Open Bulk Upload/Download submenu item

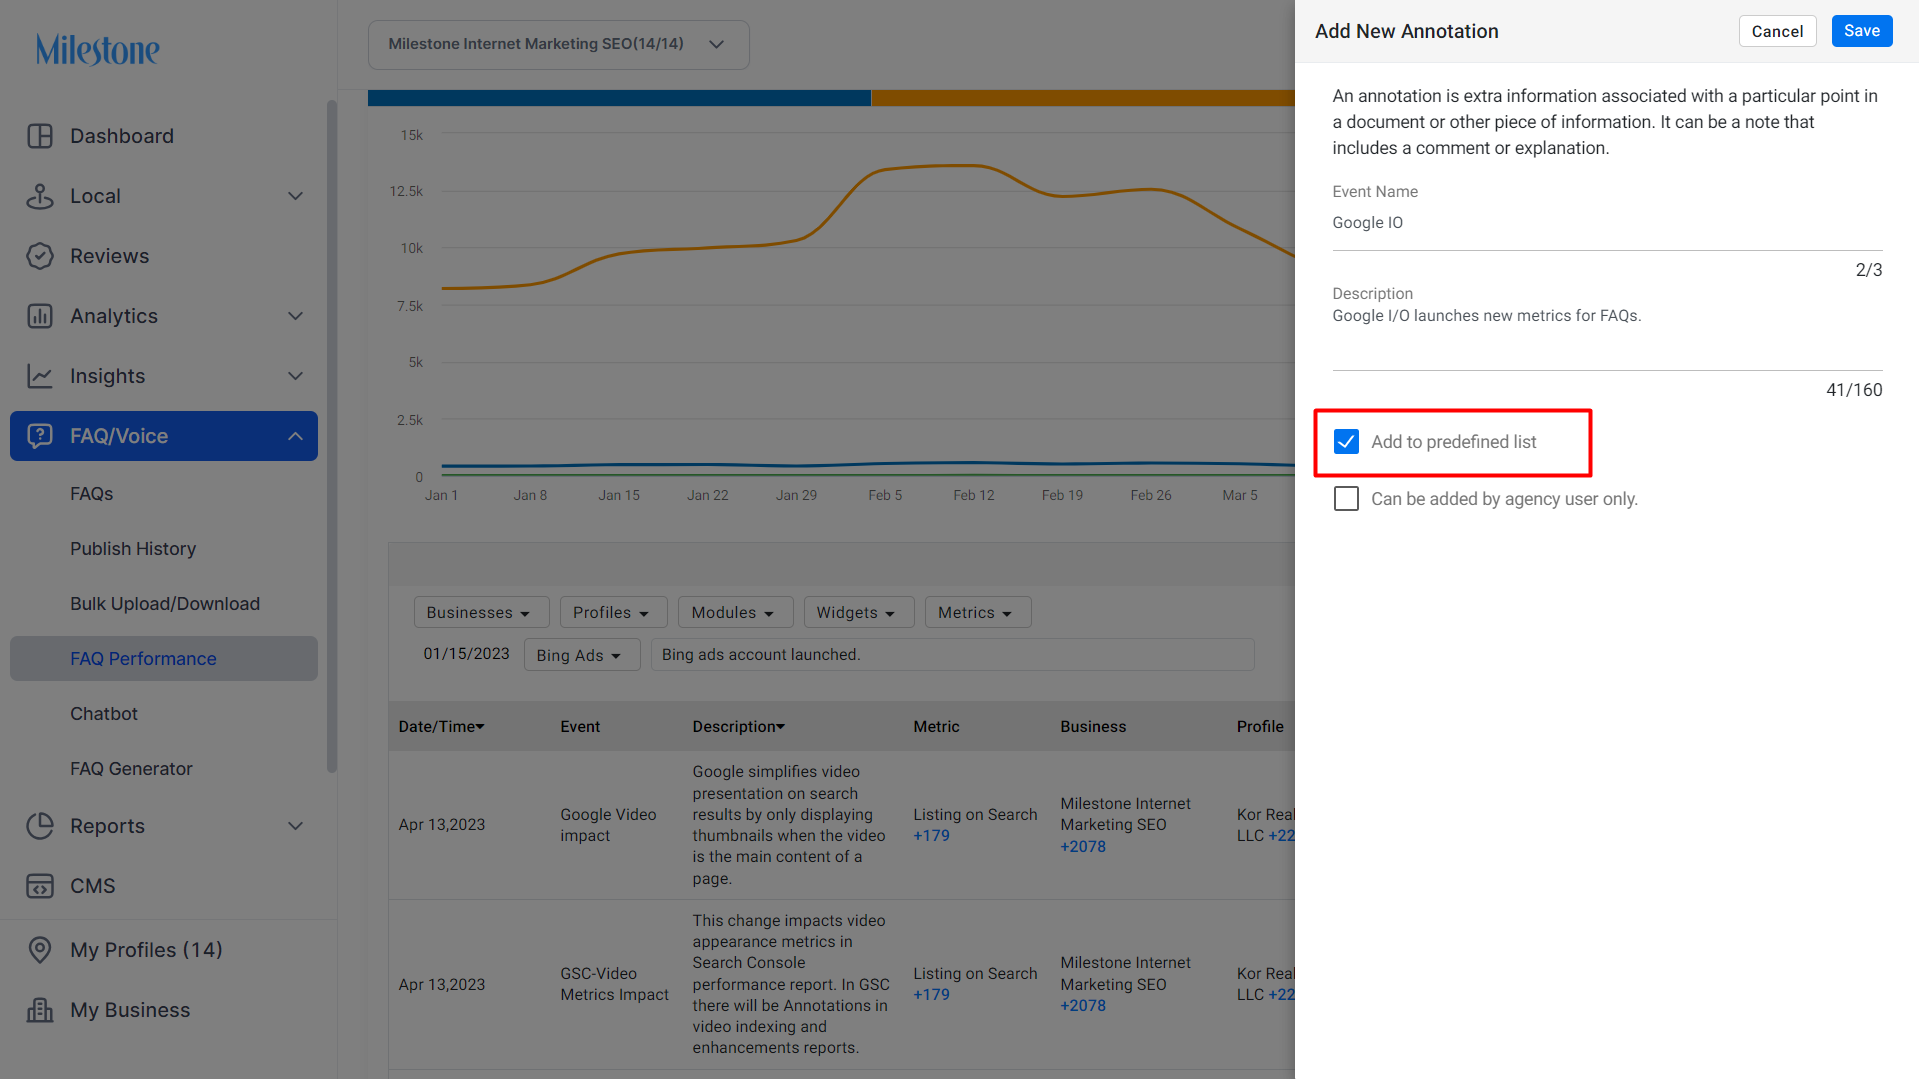click(165, 604)
